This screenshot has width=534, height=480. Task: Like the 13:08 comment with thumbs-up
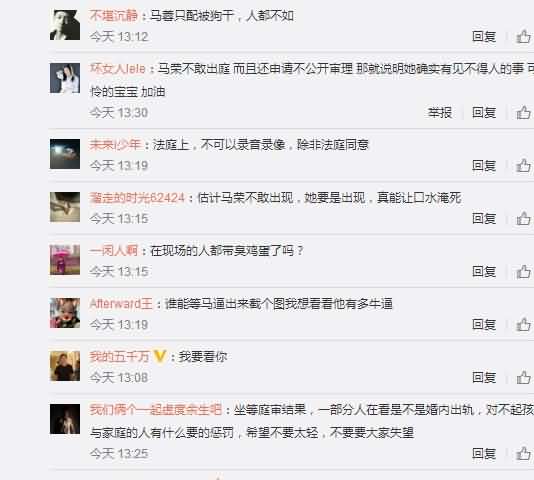(523, 377)
